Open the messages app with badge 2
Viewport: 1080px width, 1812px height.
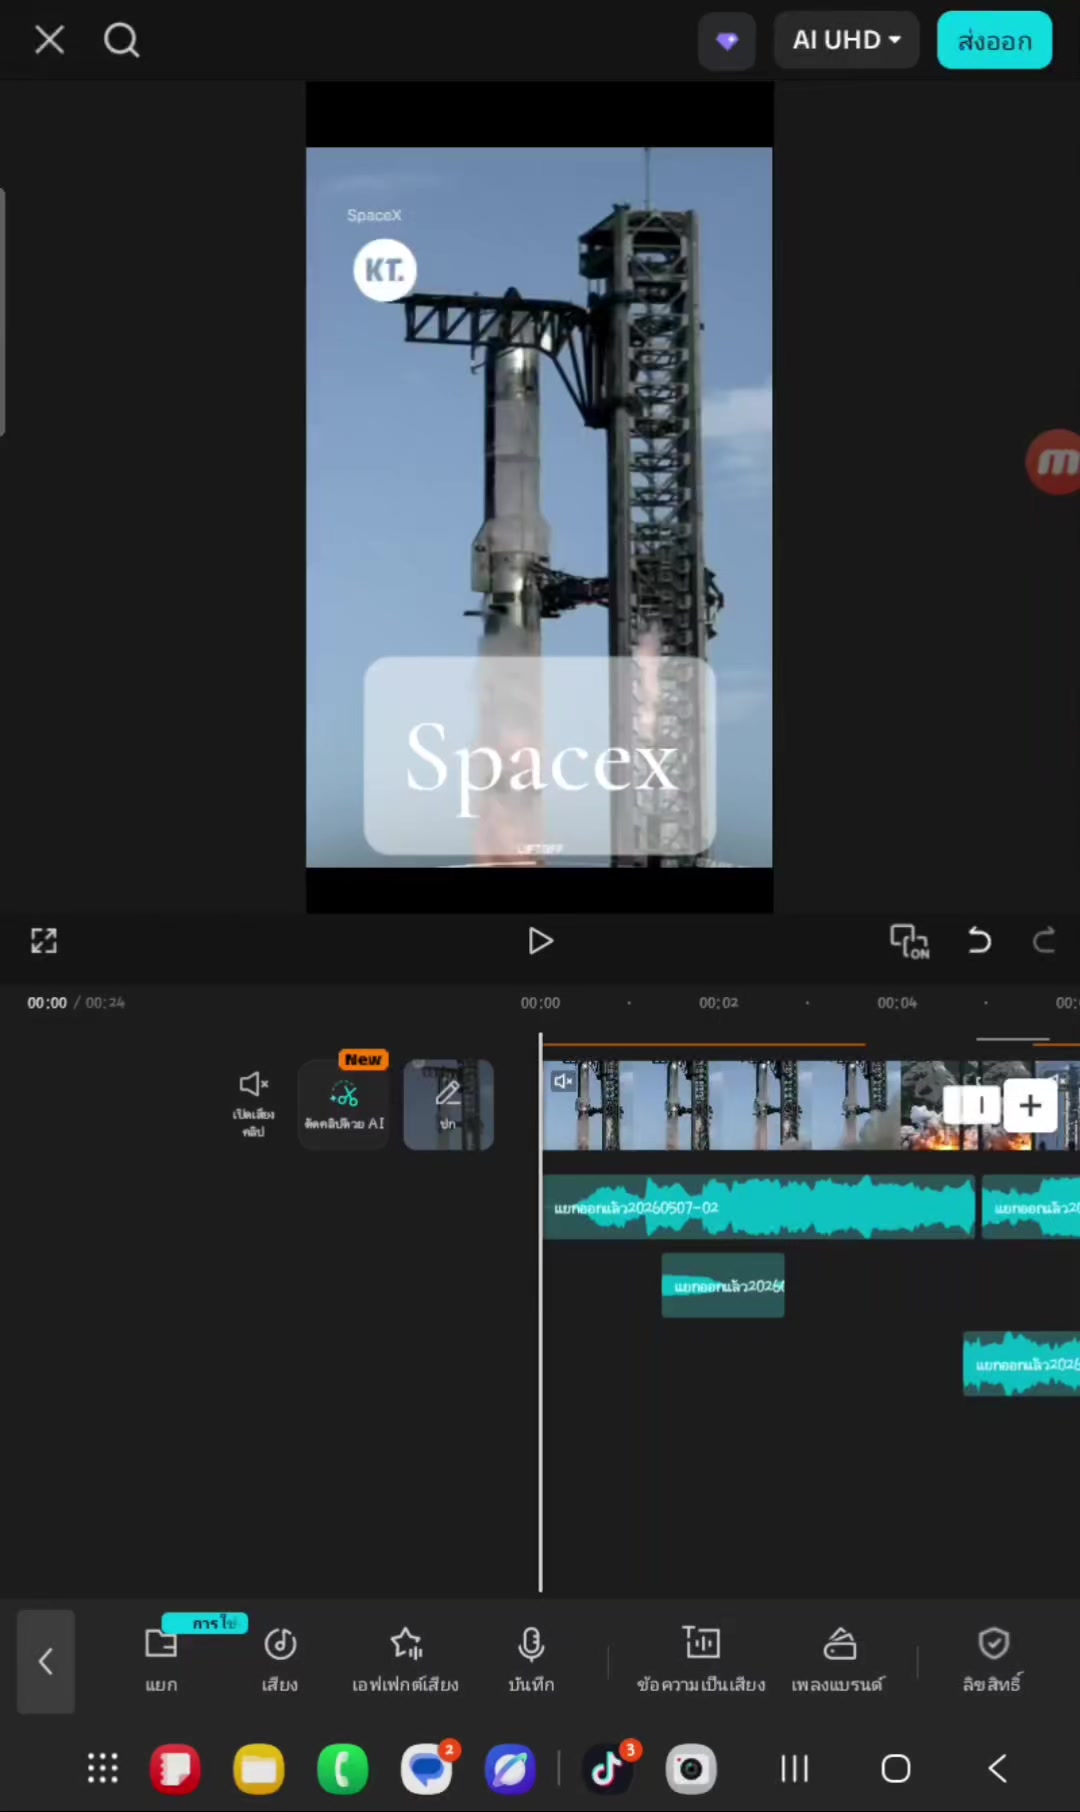pos(428,1768)
